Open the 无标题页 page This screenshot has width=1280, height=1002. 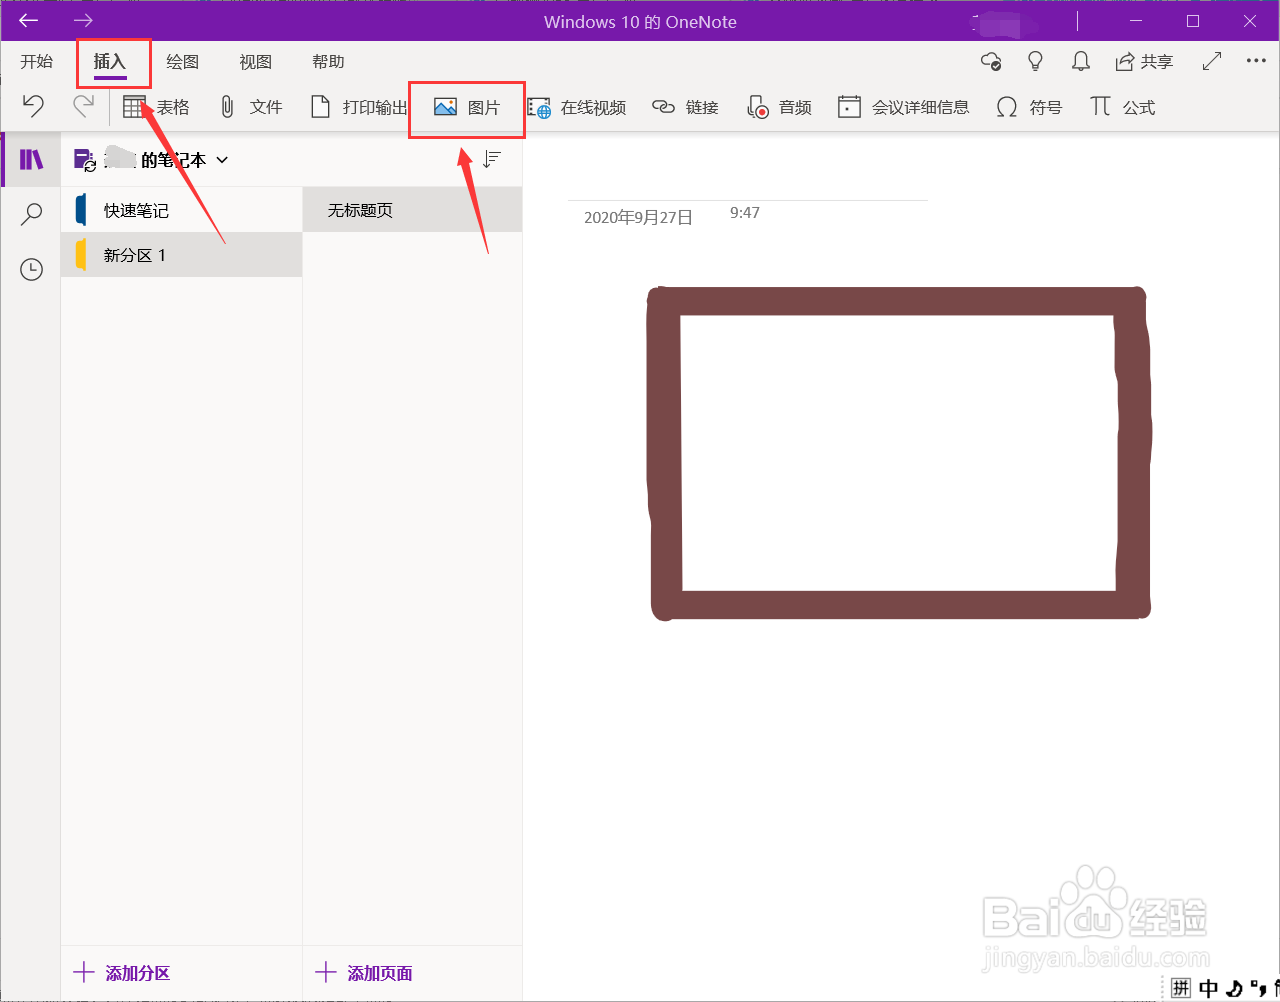(x=412, y=210)
